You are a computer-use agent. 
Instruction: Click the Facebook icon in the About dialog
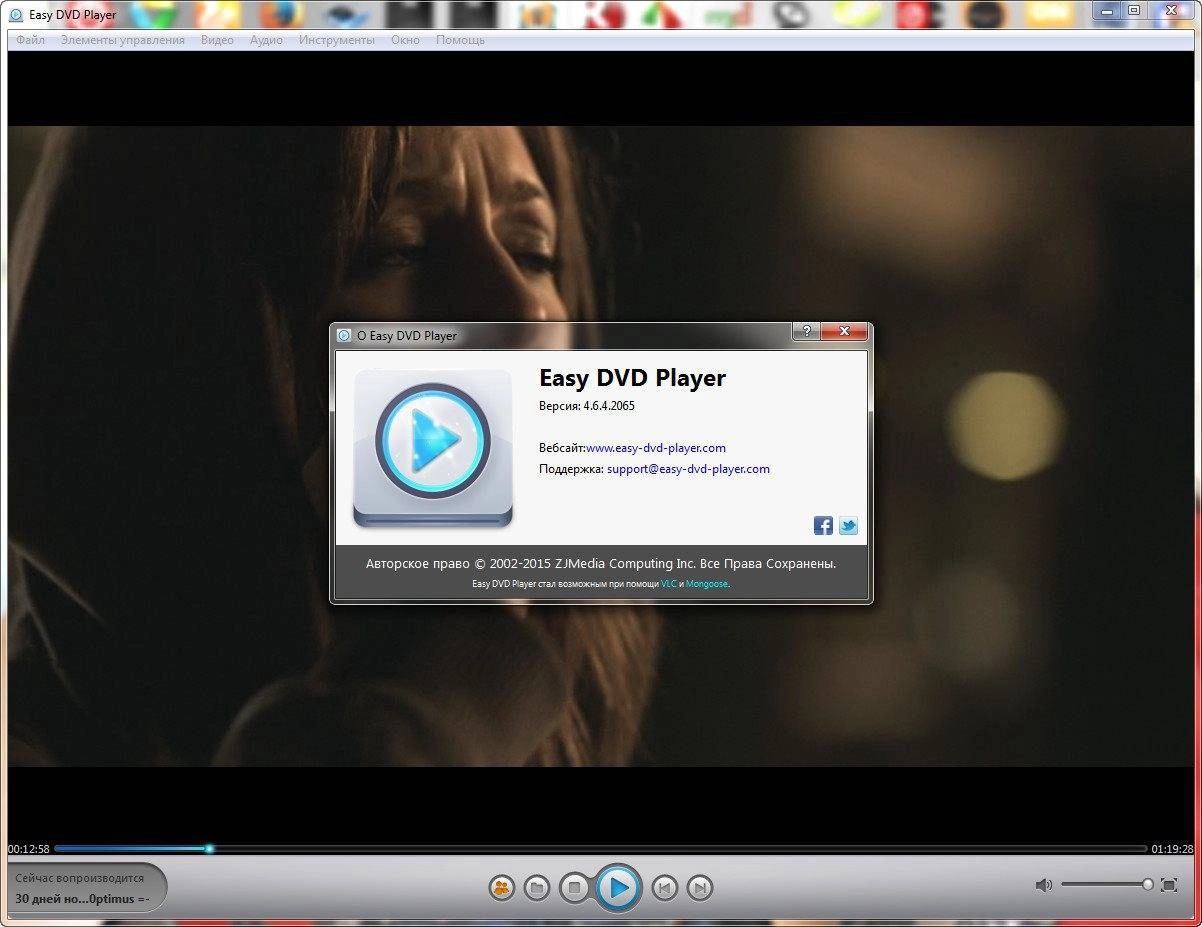pos(823,526)
